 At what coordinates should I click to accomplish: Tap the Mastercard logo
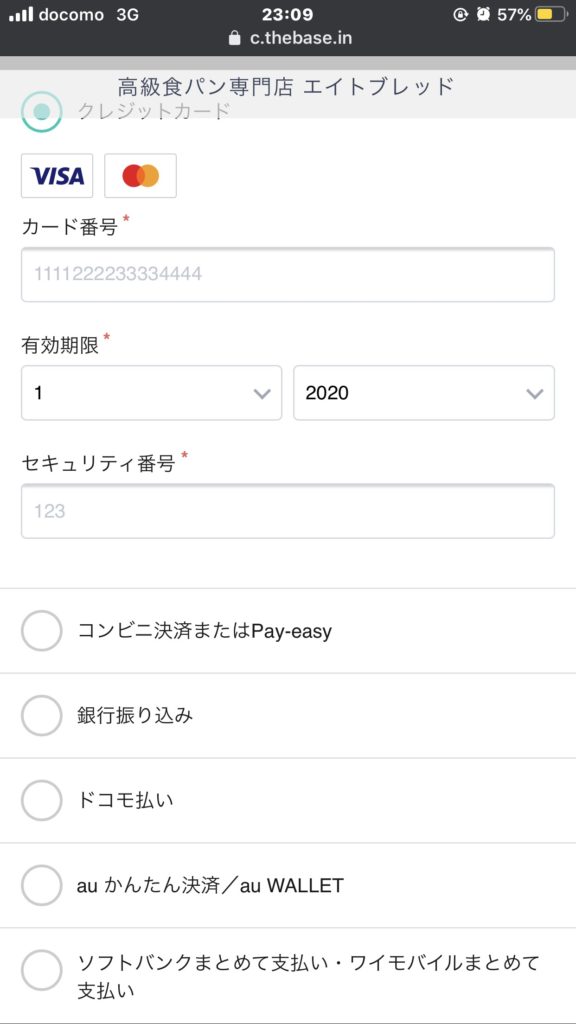pos(140,176)
